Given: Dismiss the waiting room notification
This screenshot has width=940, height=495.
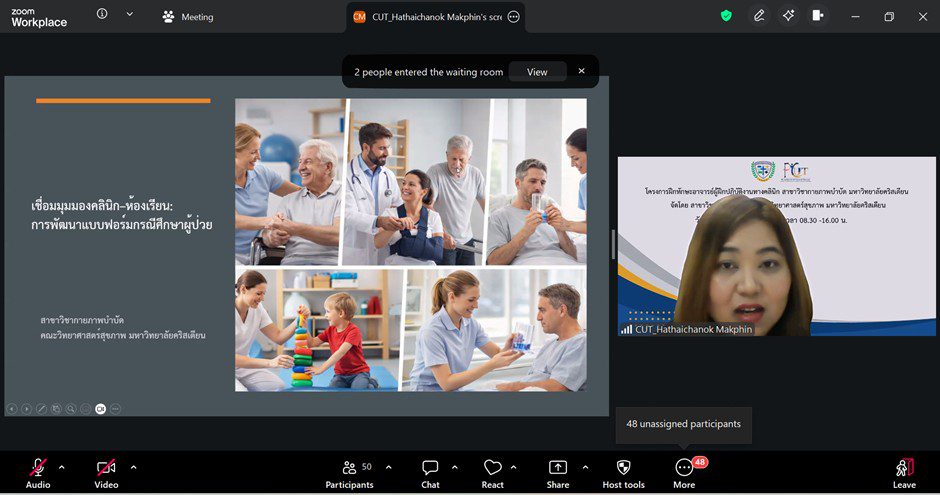Looking at the screenshot, I should pyautogui.click(x=581, y=71).
